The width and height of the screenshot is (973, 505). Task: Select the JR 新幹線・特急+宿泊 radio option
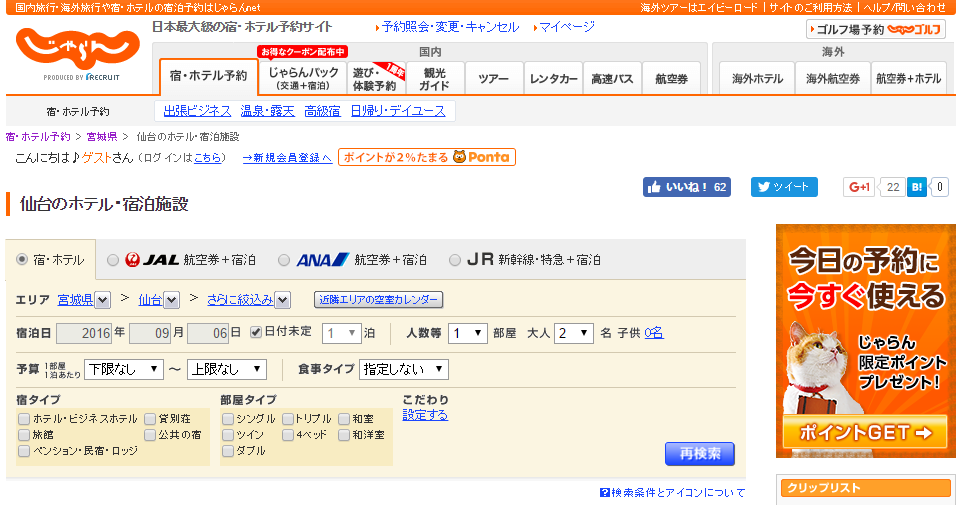pyautogui.click(x=455, y=260)
